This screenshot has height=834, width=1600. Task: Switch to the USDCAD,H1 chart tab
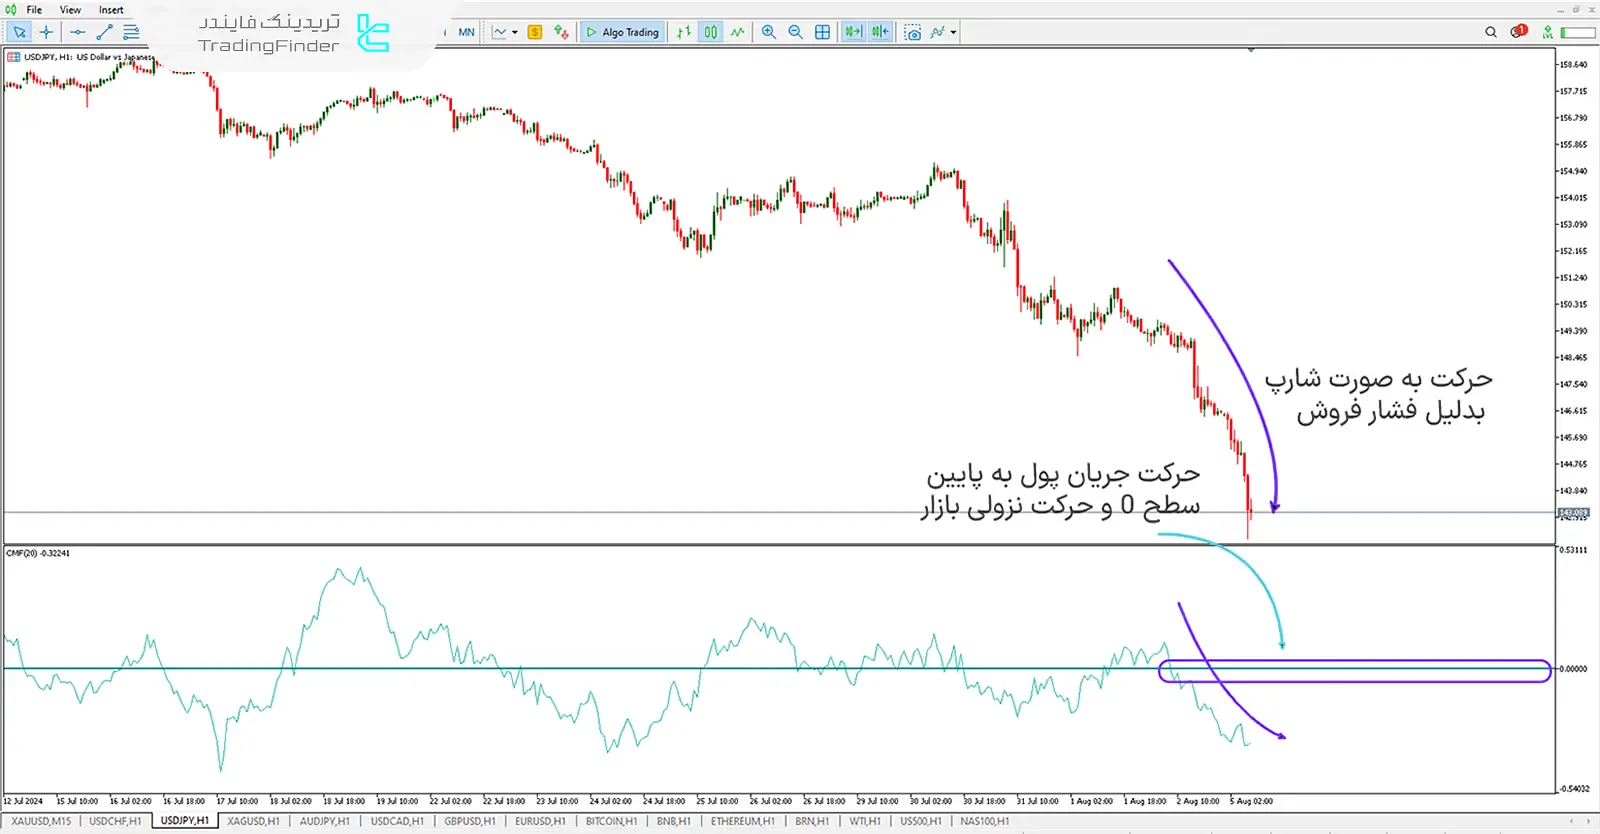pyautogui.click(x=397, y=821)
